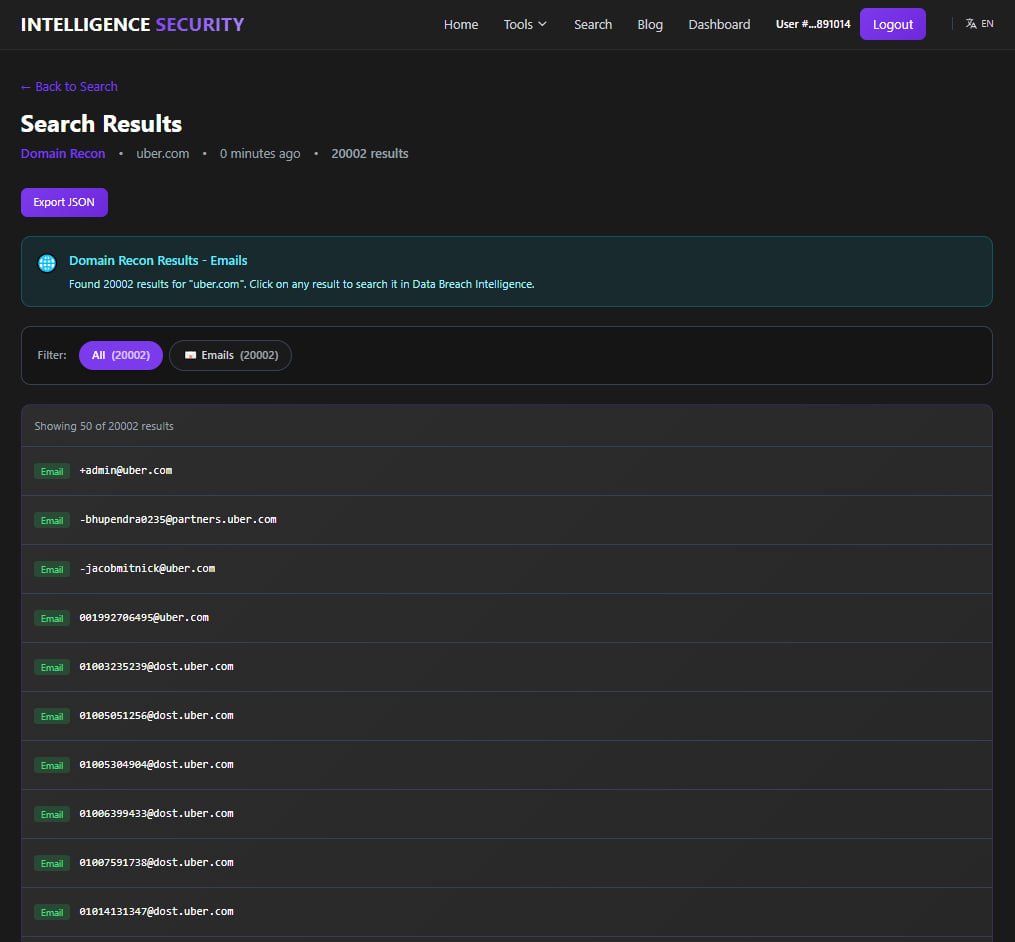Click the Intelligence Security logo
1015x942 pixels.
[x=132, y=25]
